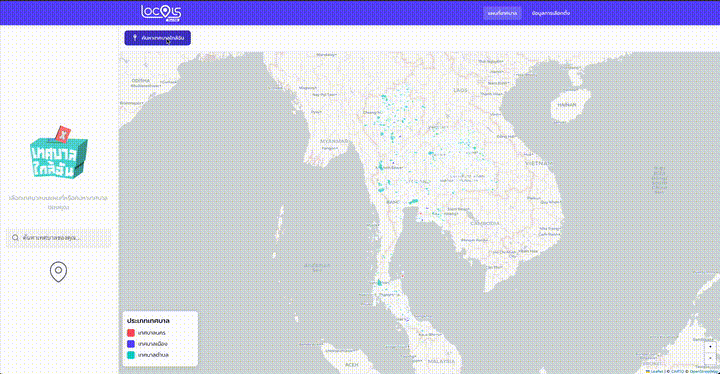Click the LAOS label on the map
The image size is (720, 374).
(x=460, y=90)
